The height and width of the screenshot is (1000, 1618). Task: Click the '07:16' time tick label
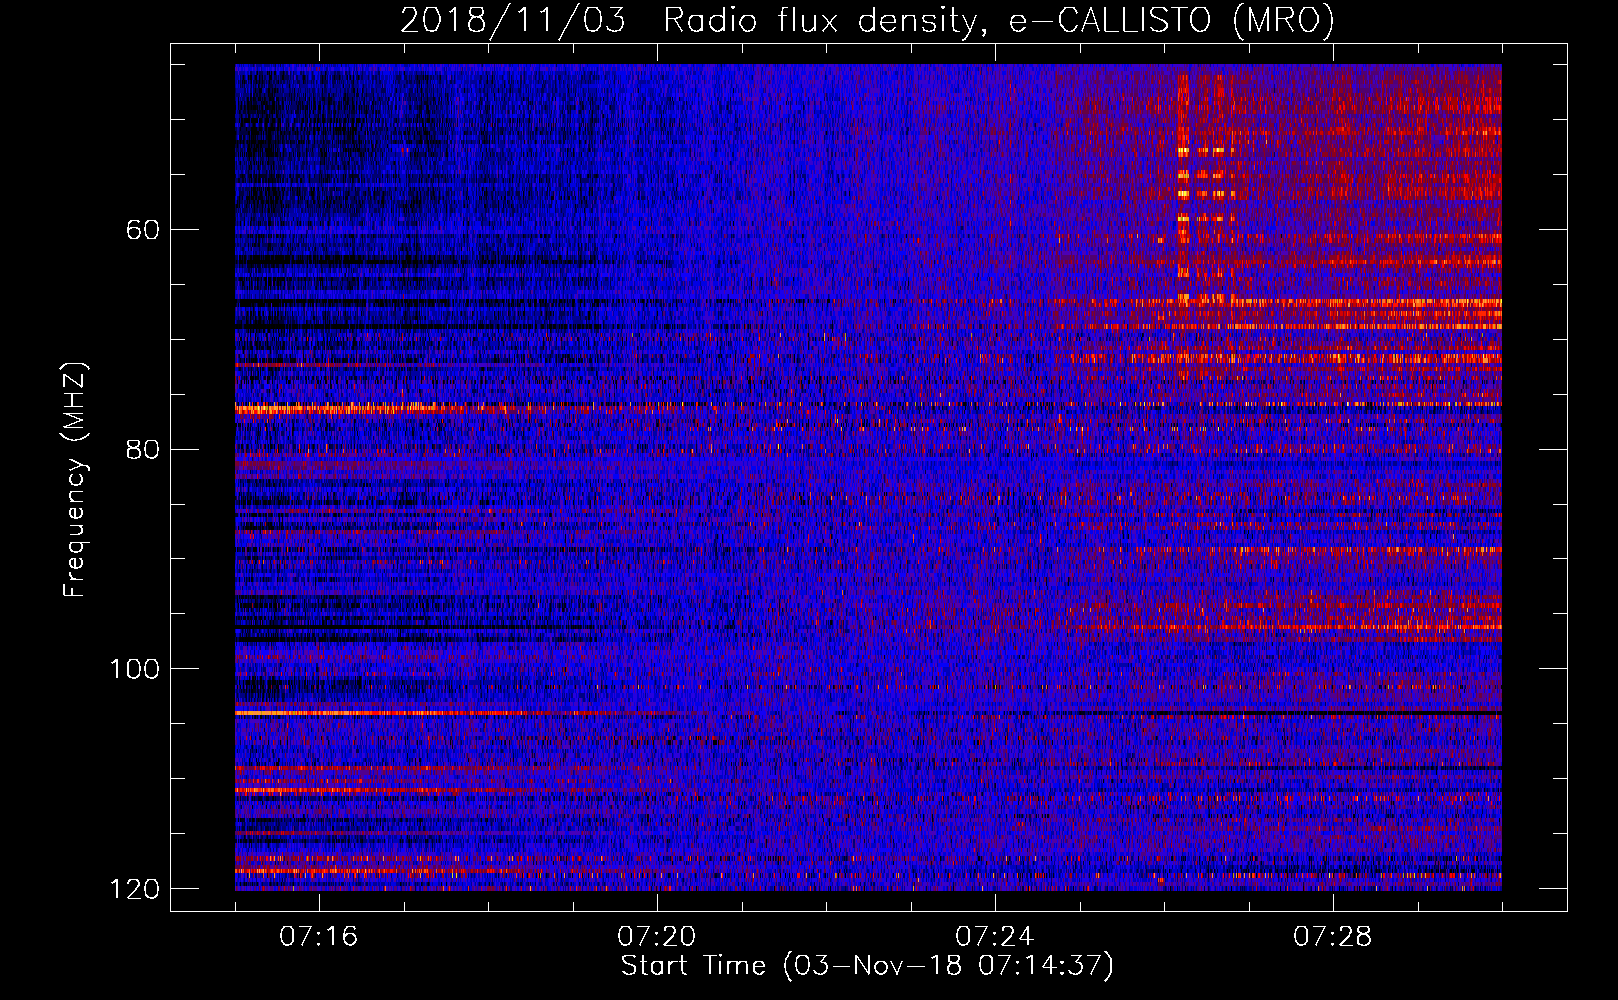coord(318,937)
